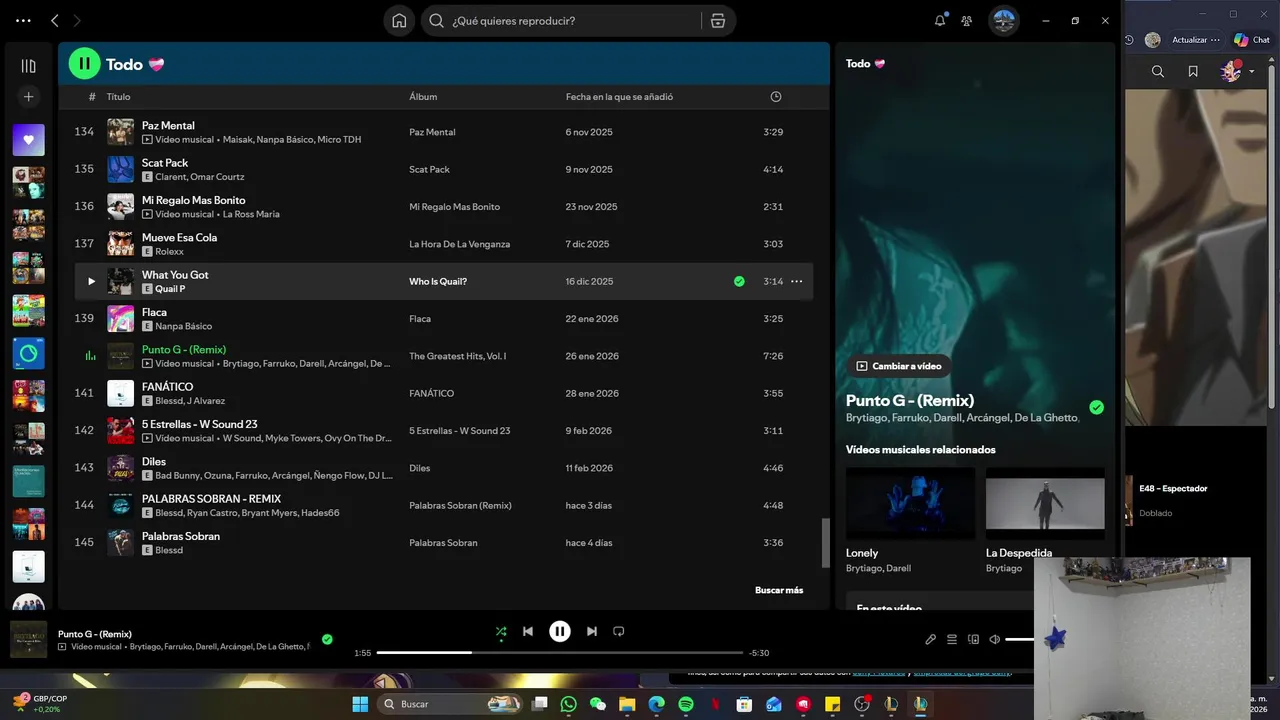The height and width of the screenshot is (720, 1280).
Task: Open the Lonely related video thumbnail
Action: click(910, 503)
